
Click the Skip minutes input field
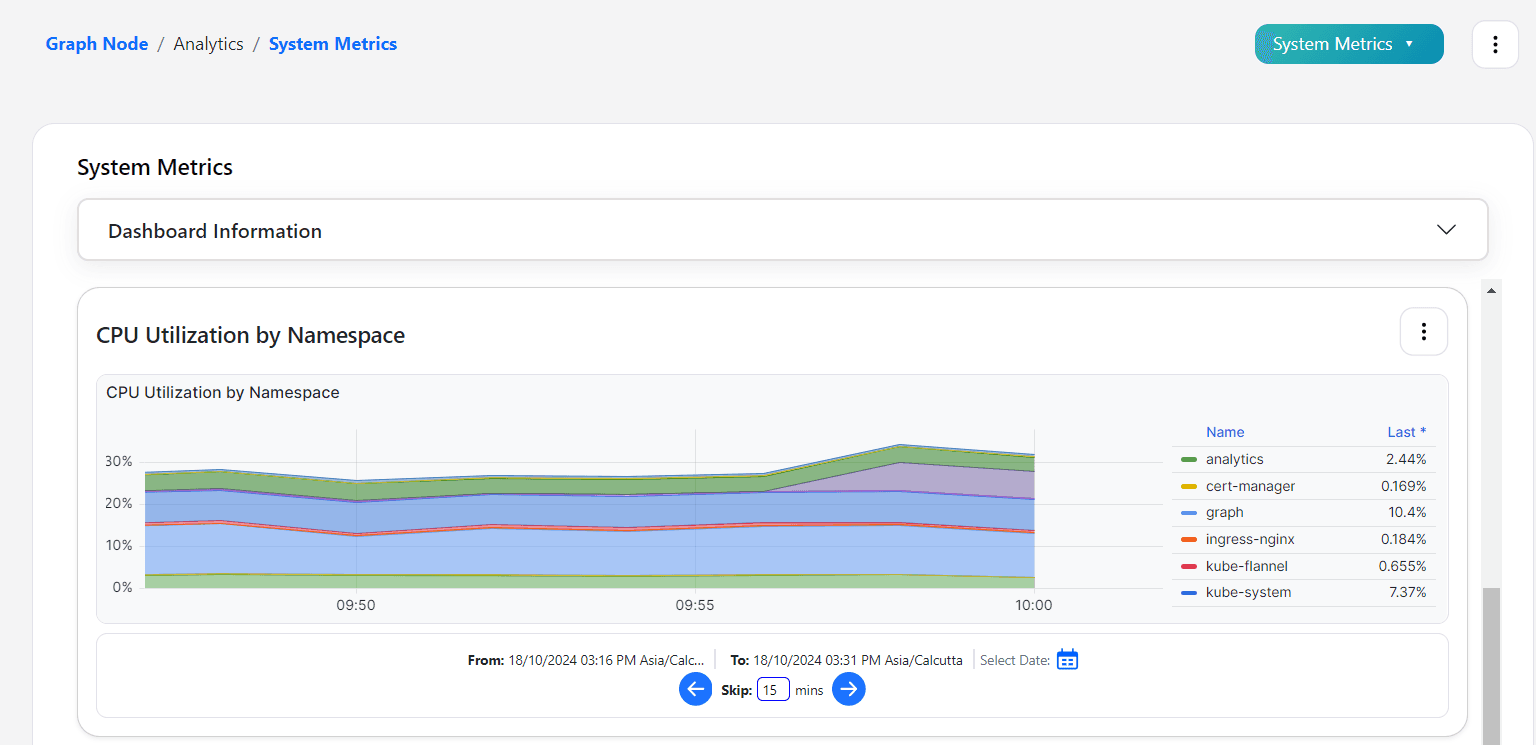773,690
